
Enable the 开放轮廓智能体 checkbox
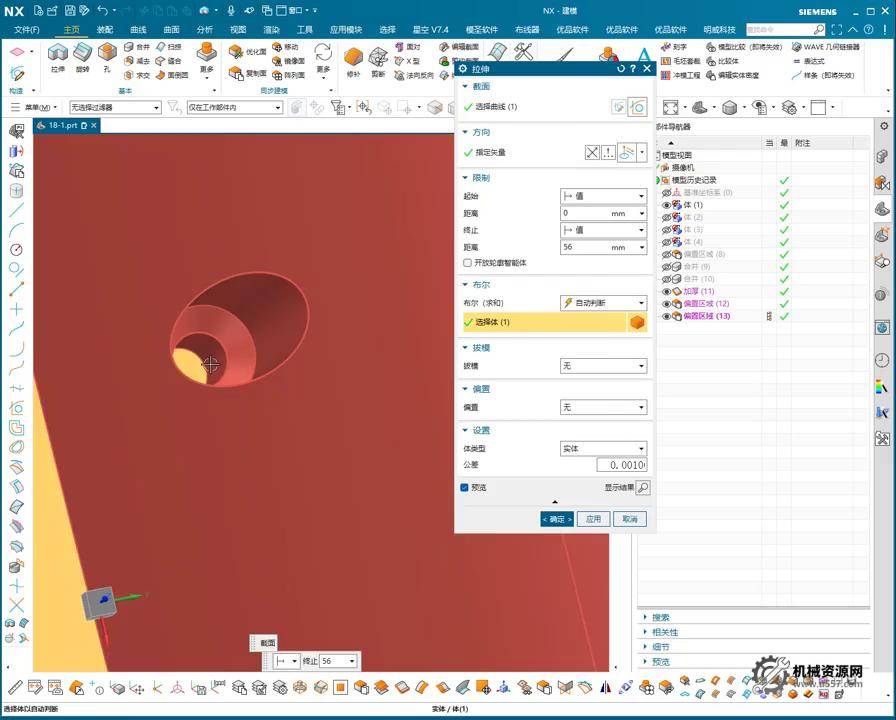tap(467, 263)
